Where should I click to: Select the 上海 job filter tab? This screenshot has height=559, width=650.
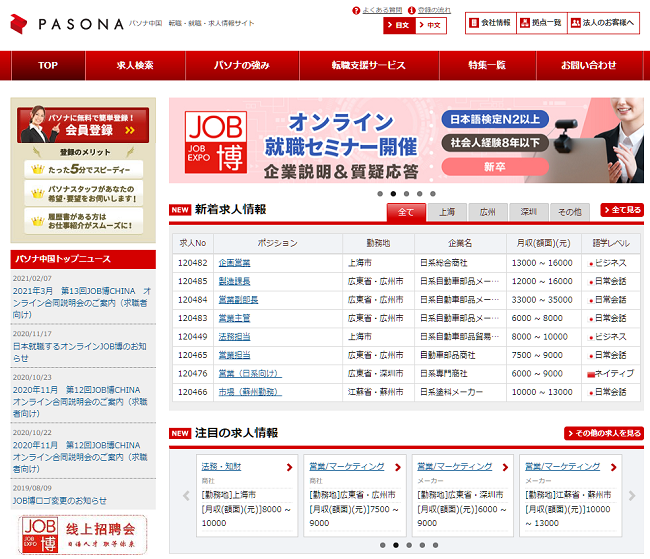coord(447,212)
